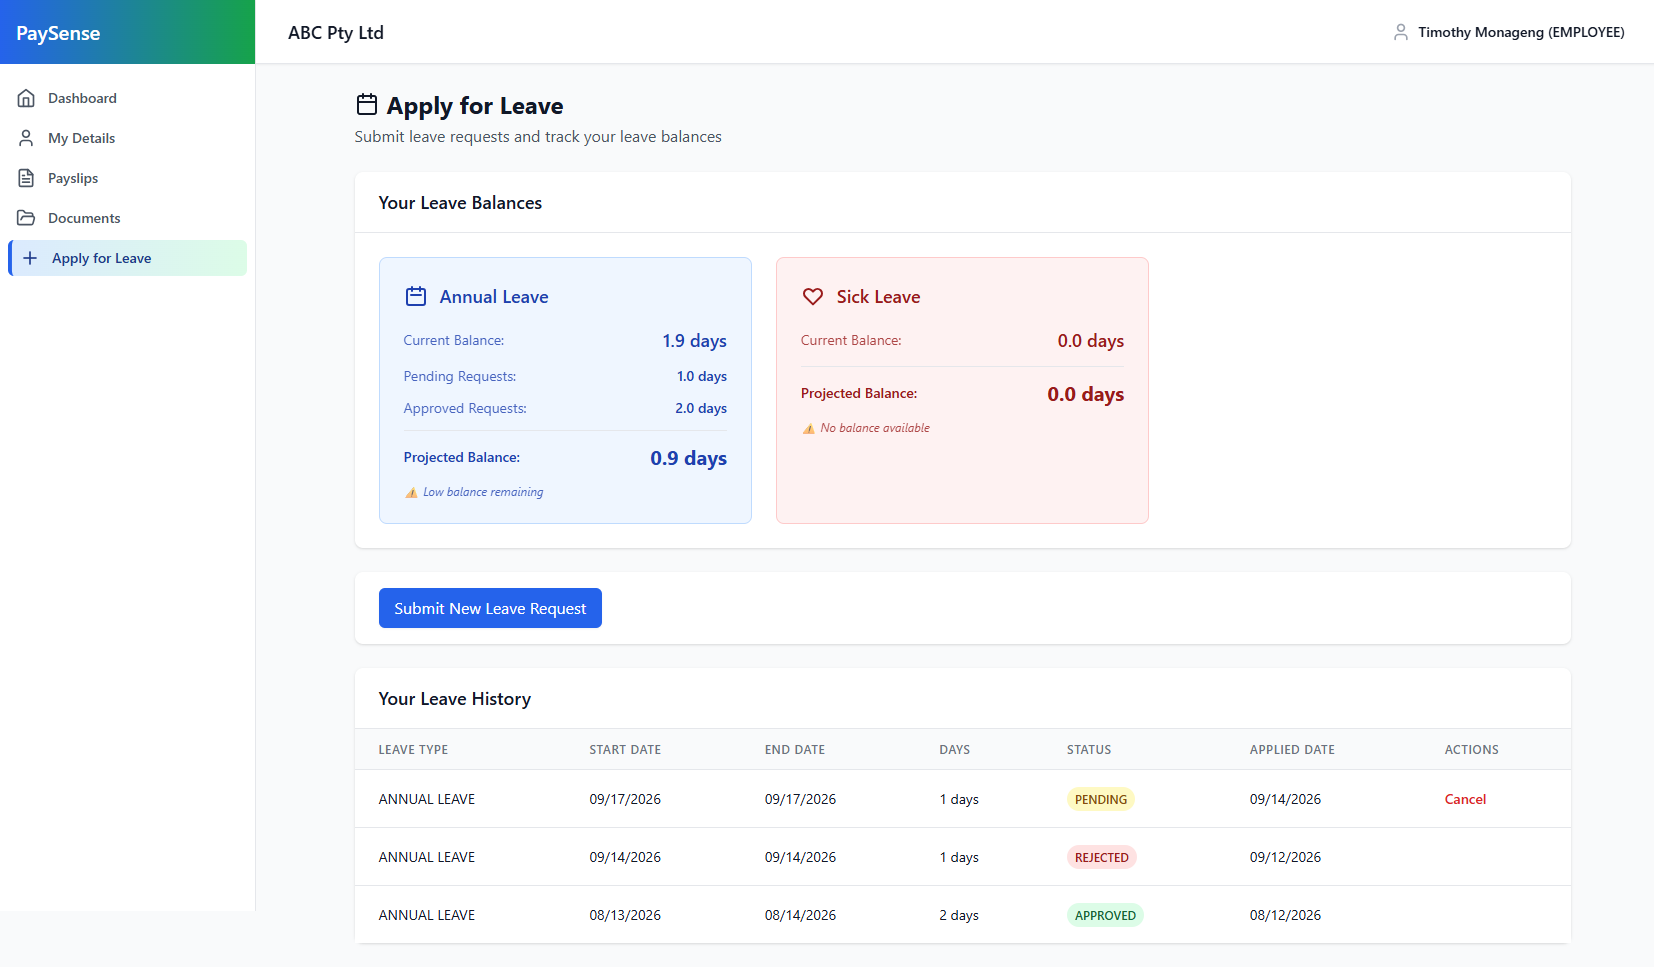Image resolution: width=1654 pixels, height=967 pixels.
Task: Cancel the pending 09/17/2026 leave request
Action: (1465, 799)
